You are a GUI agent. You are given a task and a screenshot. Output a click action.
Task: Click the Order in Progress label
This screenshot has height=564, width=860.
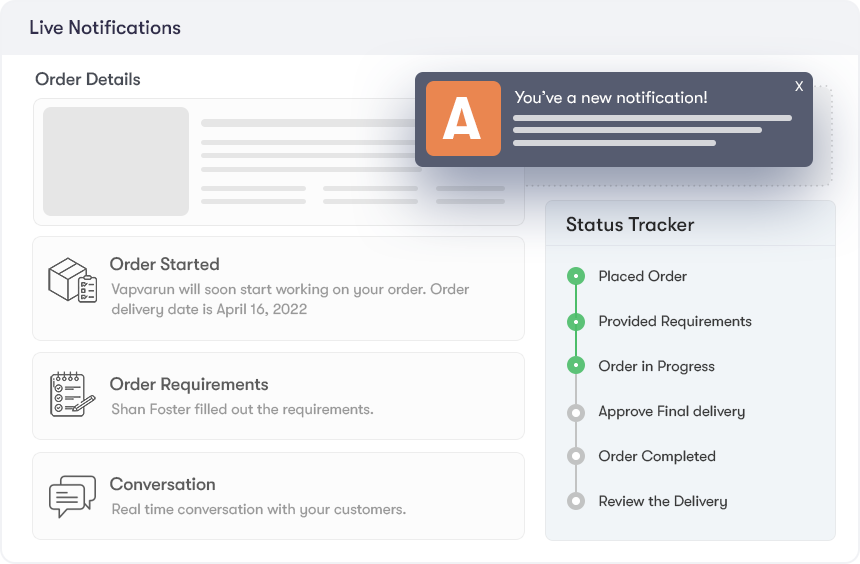pos(657,366)
